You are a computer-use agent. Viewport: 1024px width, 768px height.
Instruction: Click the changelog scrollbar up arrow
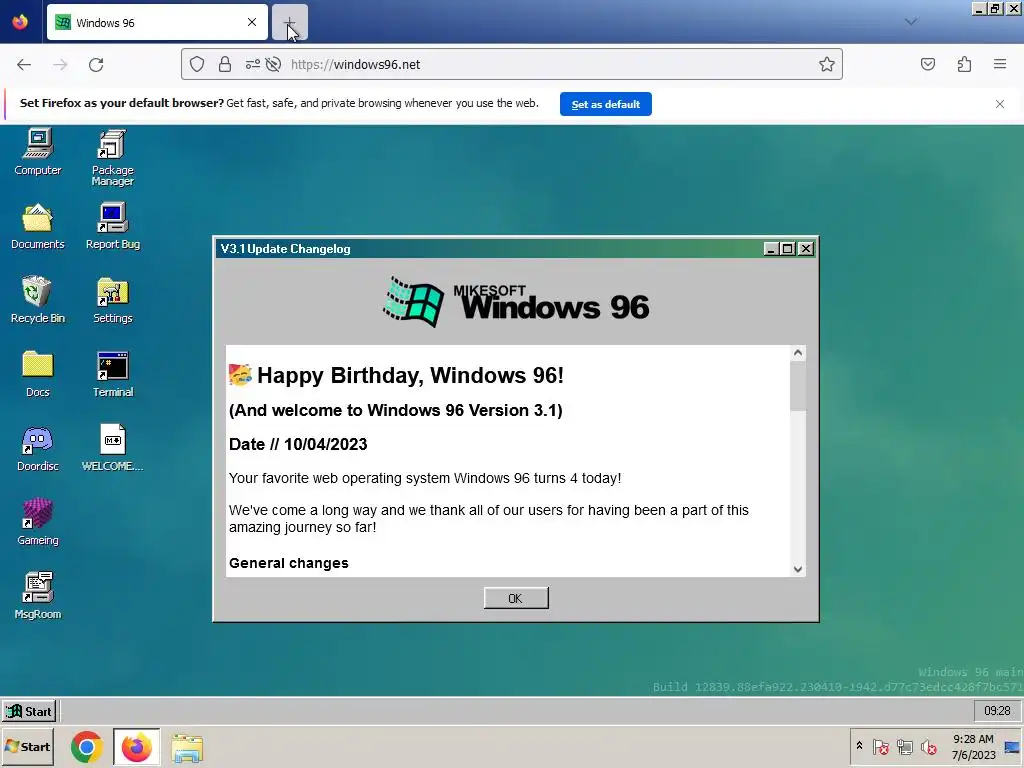(797, 353)
